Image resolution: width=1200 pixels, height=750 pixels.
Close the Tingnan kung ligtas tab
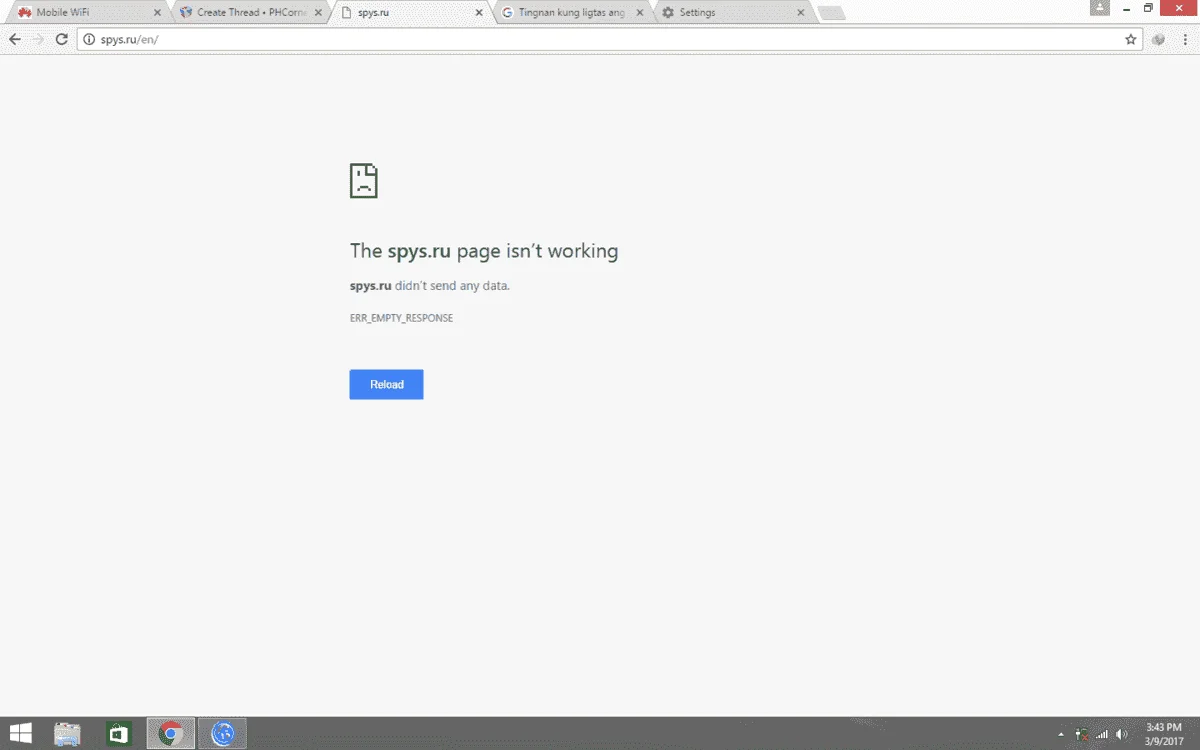[x=640, y=13]
